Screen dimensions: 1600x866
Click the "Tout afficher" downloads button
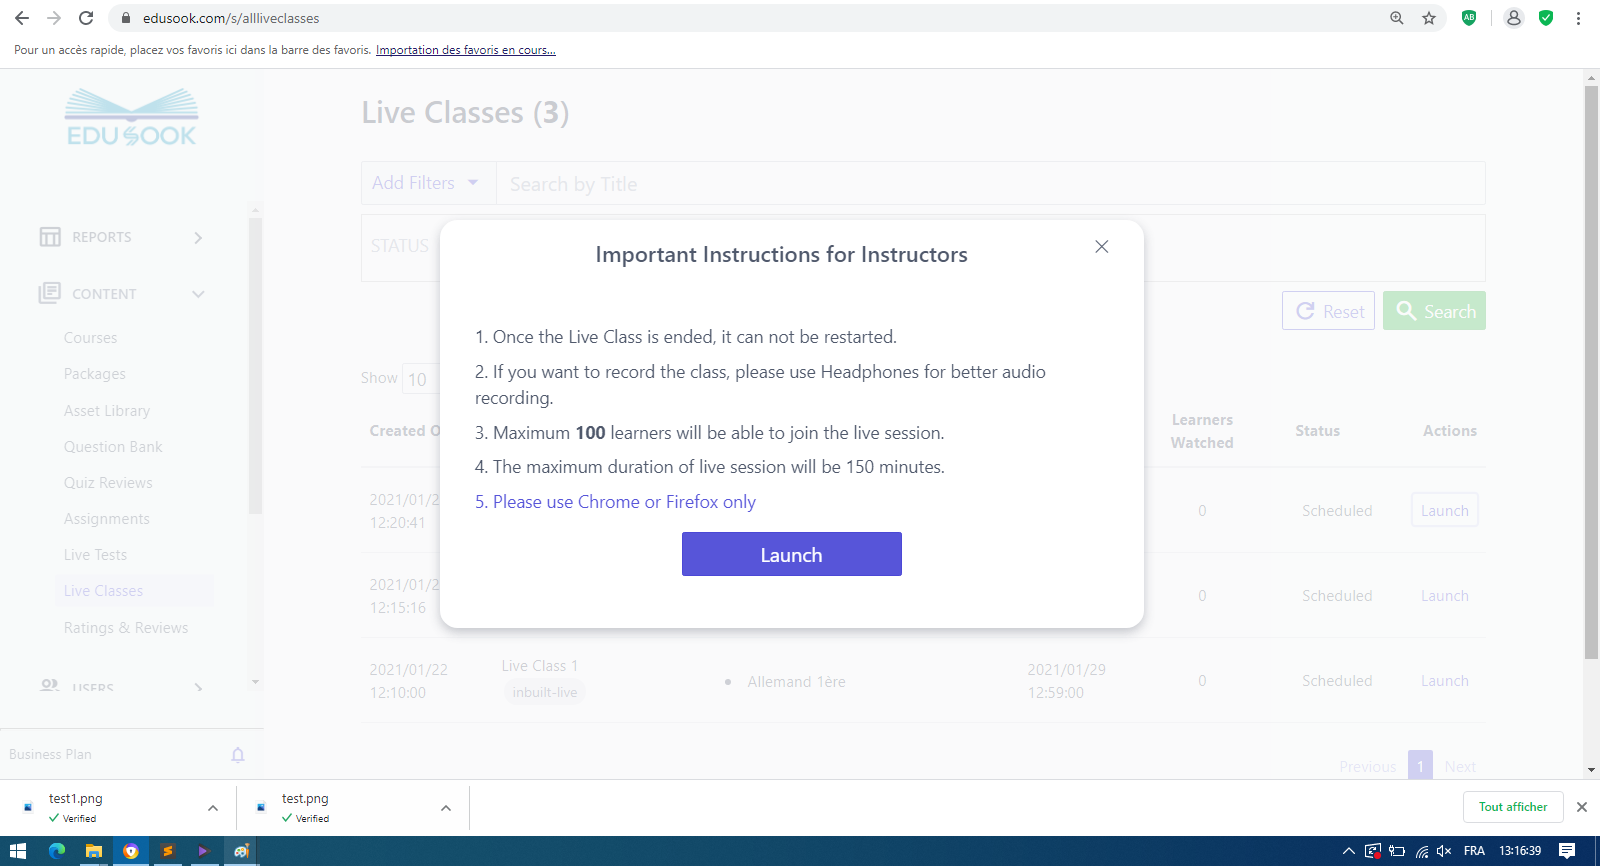(1512, 807)
